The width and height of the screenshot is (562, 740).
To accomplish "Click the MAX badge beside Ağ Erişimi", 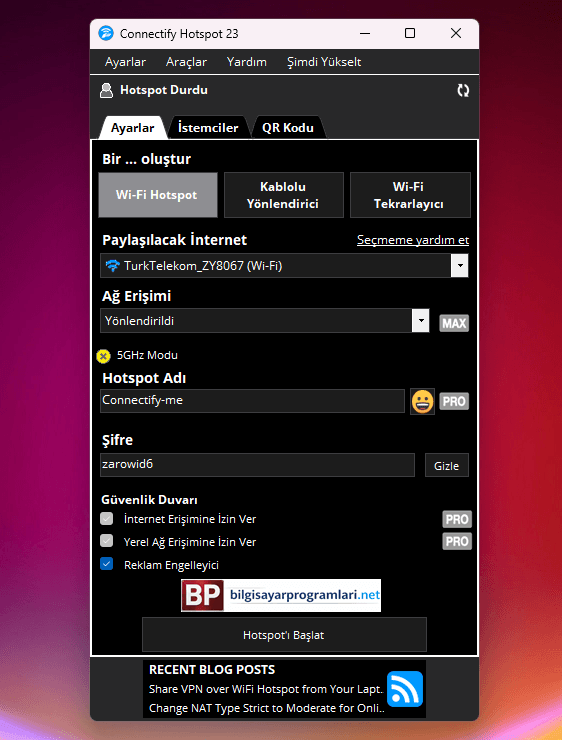I will coord(454,323).
